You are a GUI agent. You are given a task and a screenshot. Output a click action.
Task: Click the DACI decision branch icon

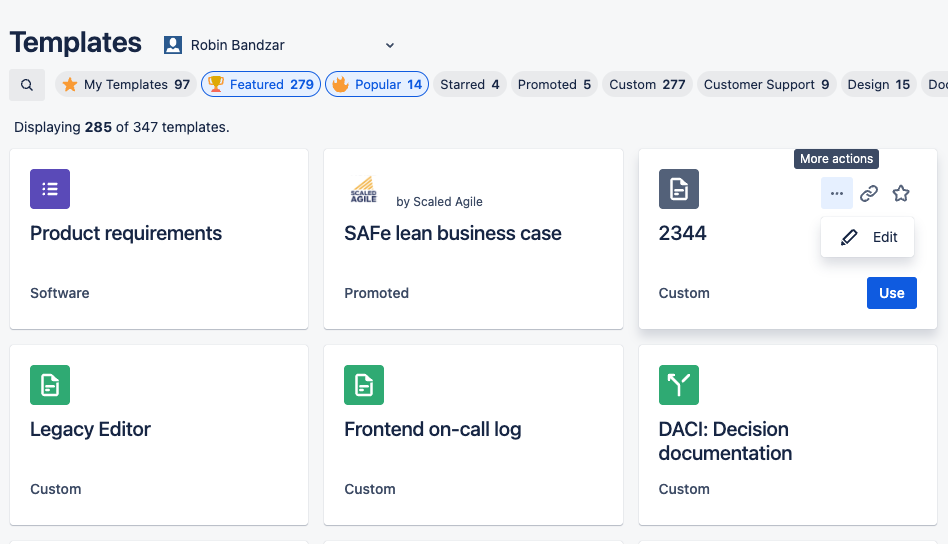coord(679,385)
